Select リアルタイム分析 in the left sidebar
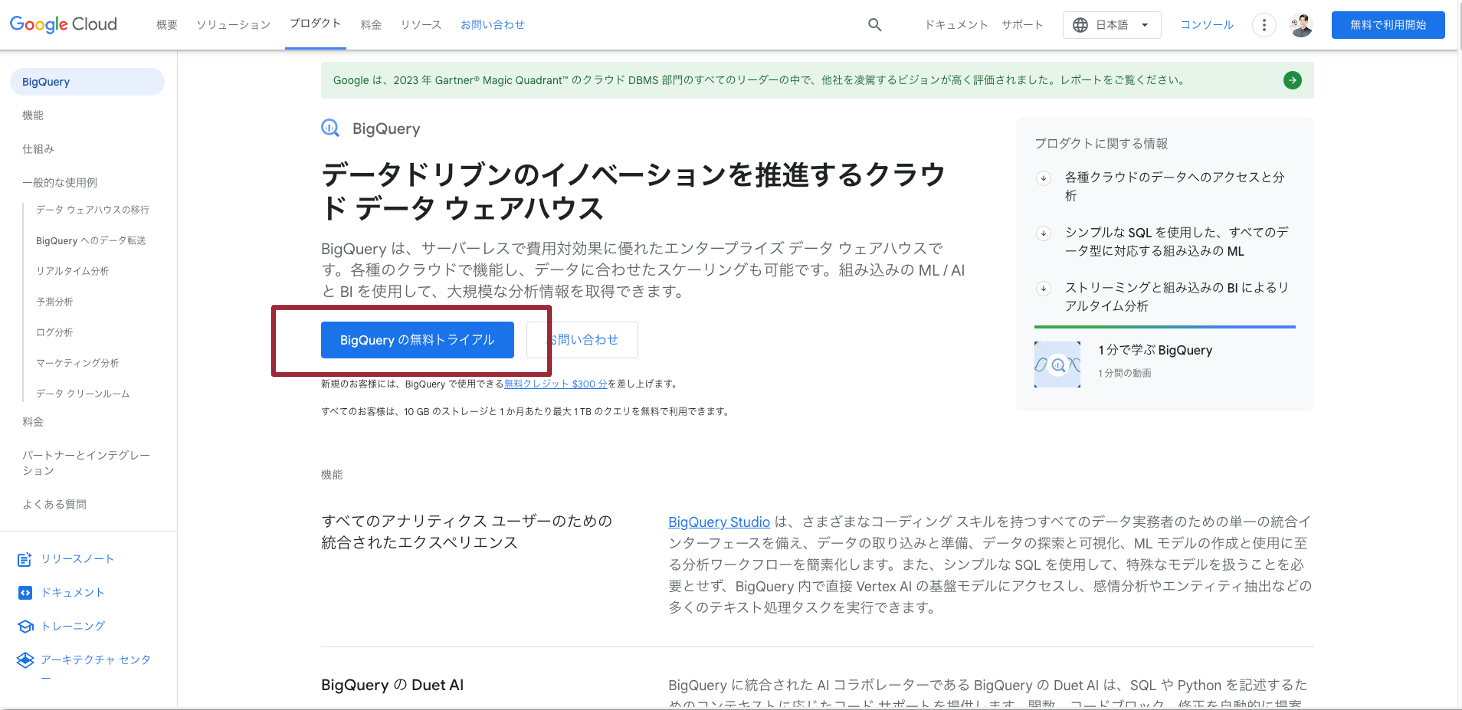The height and width of the screenshot is (710, 1462). click(x=72, y=271)
